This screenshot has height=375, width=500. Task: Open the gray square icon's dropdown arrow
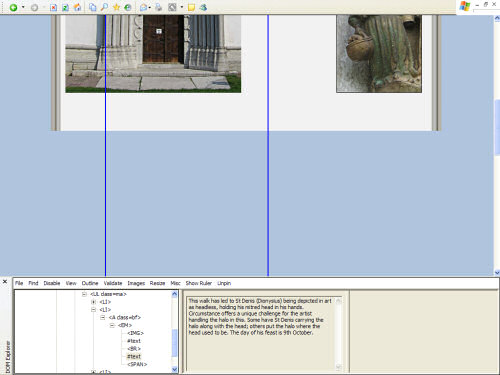[x=182, y=7]
